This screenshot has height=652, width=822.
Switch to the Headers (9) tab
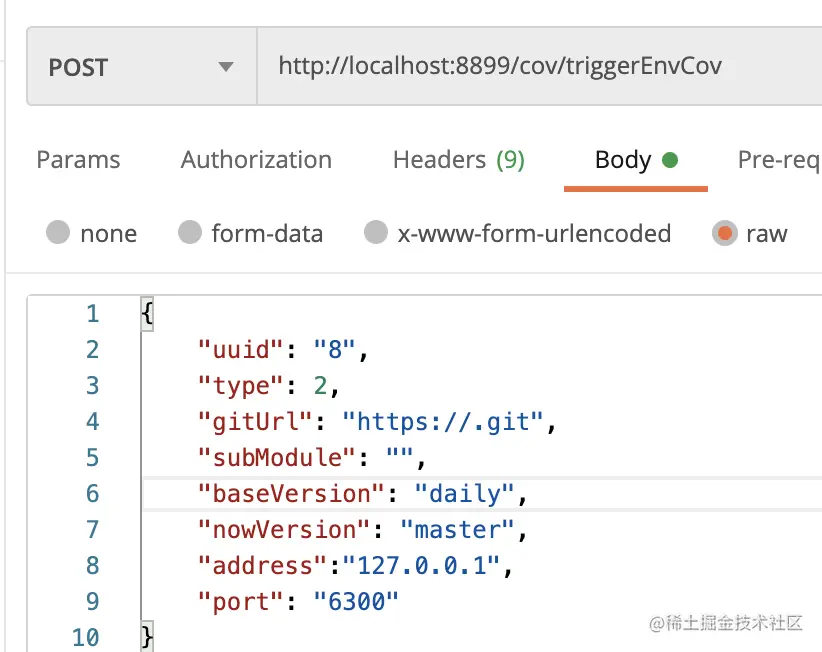pyautogui.click(x=458, y=160)
